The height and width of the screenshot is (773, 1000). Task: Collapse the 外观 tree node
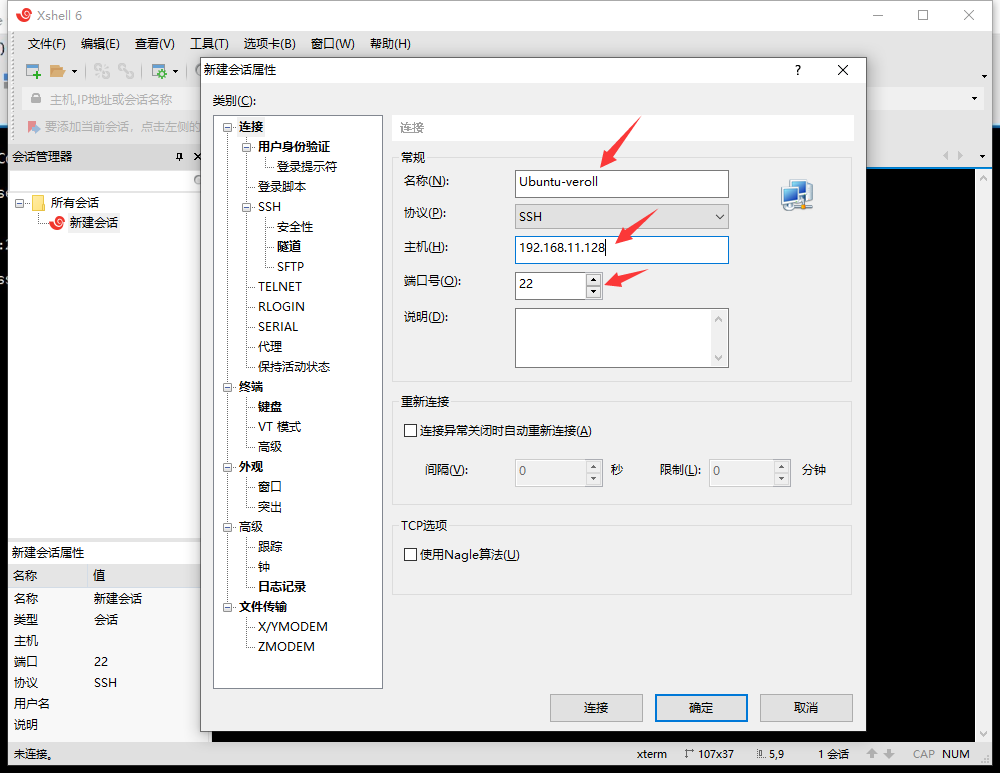click(x=227, y=467)
